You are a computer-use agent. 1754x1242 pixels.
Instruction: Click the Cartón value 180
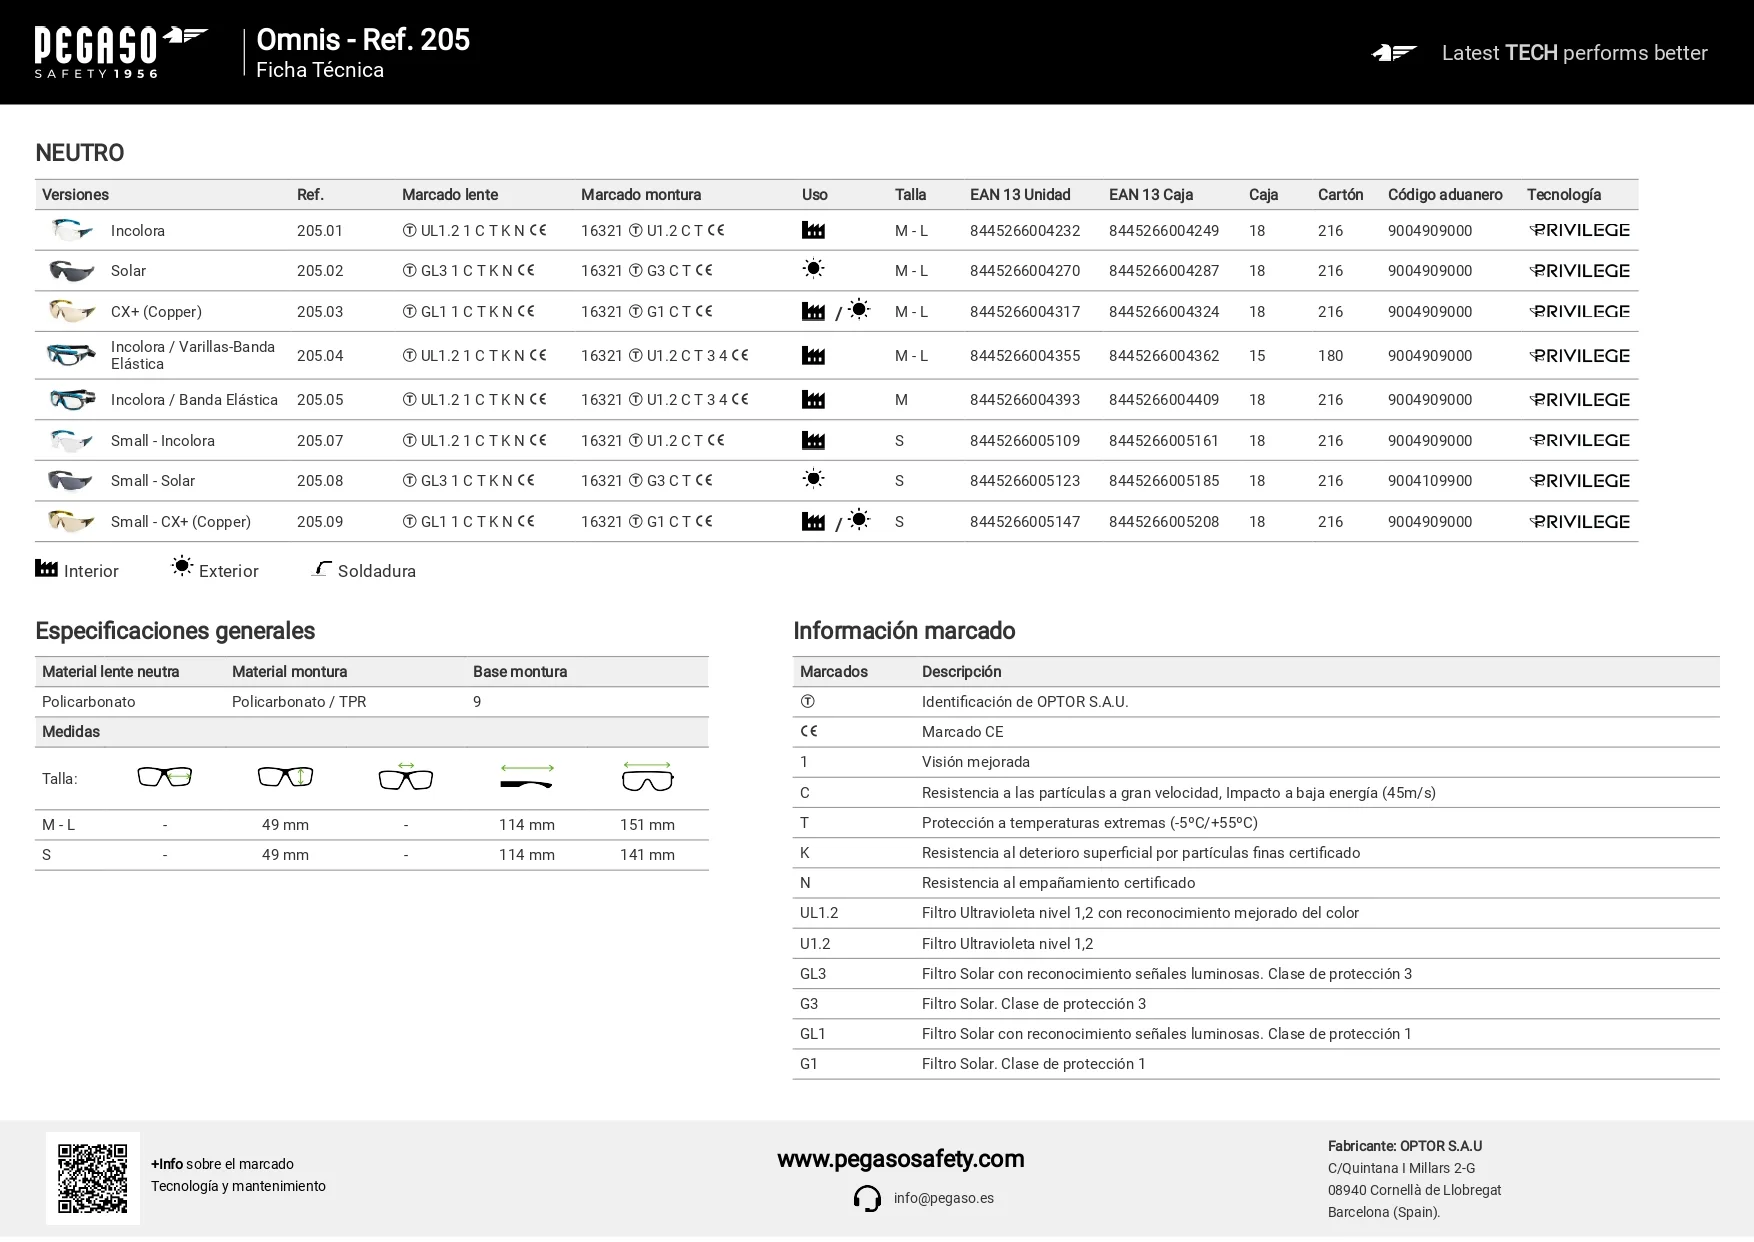tap(1330, 355)
